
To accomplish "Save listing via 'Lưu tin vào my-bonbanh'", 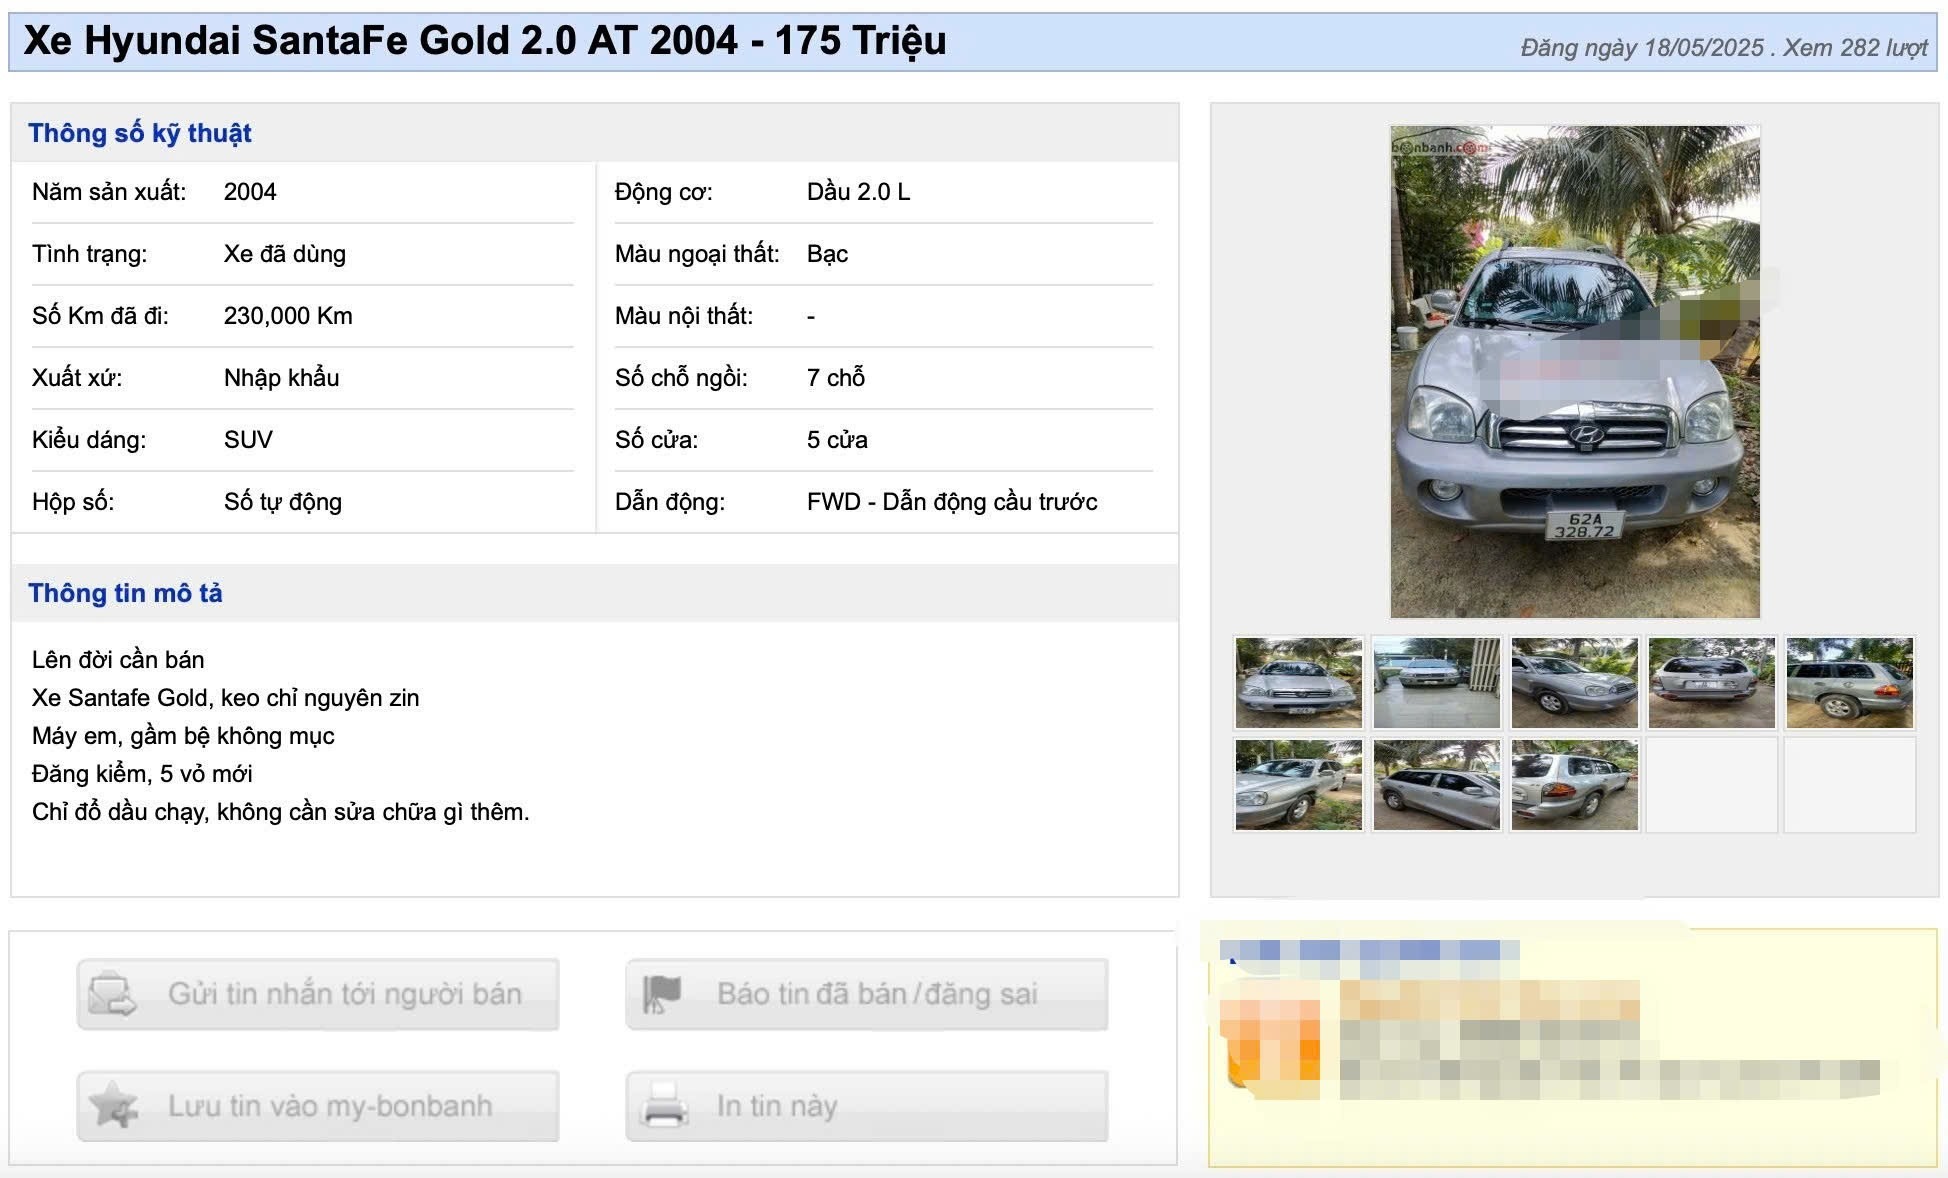I will [x=318, y=1106].
